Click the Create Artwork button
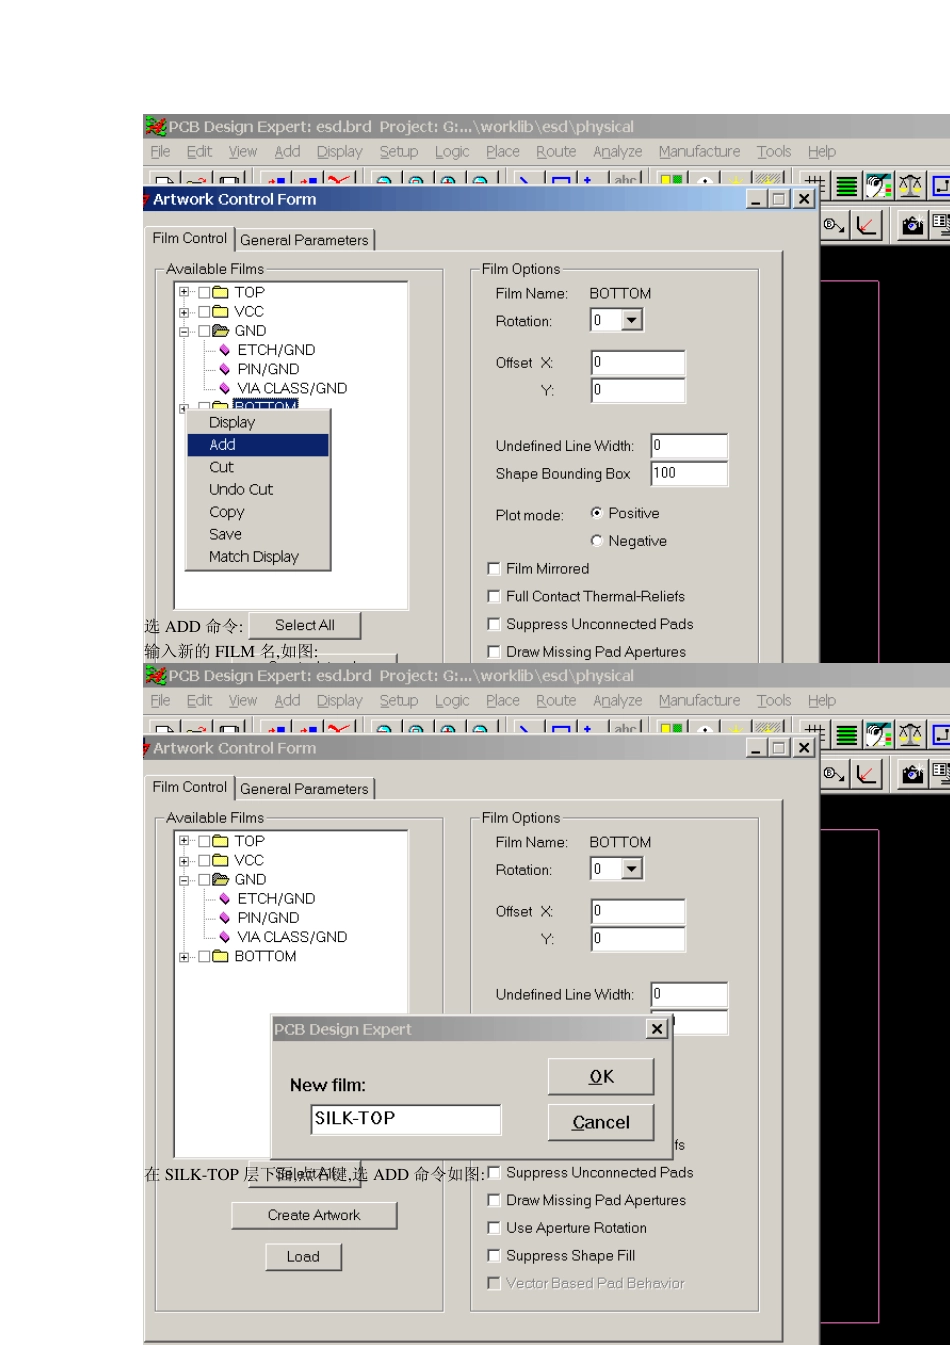950x1345 pixels. (314, 1215)
